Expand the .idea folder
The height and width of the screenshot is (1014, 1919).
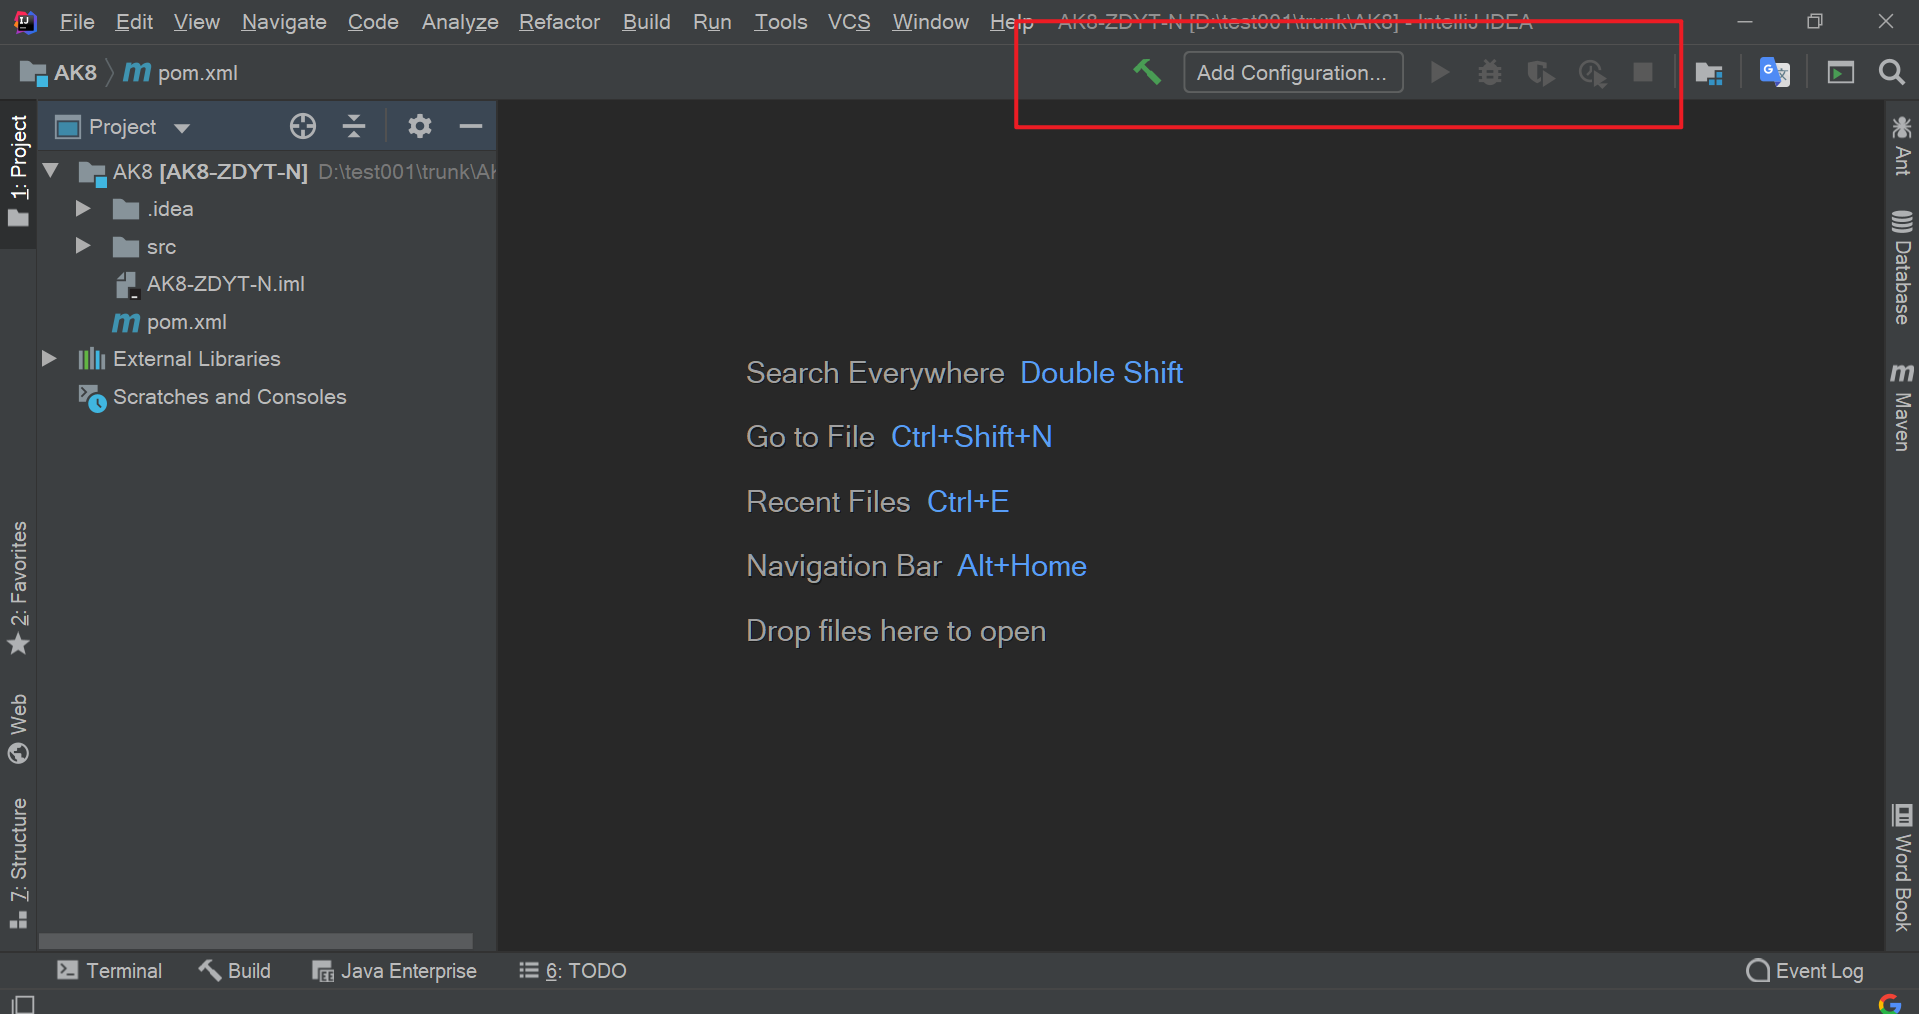coord(84,209)
